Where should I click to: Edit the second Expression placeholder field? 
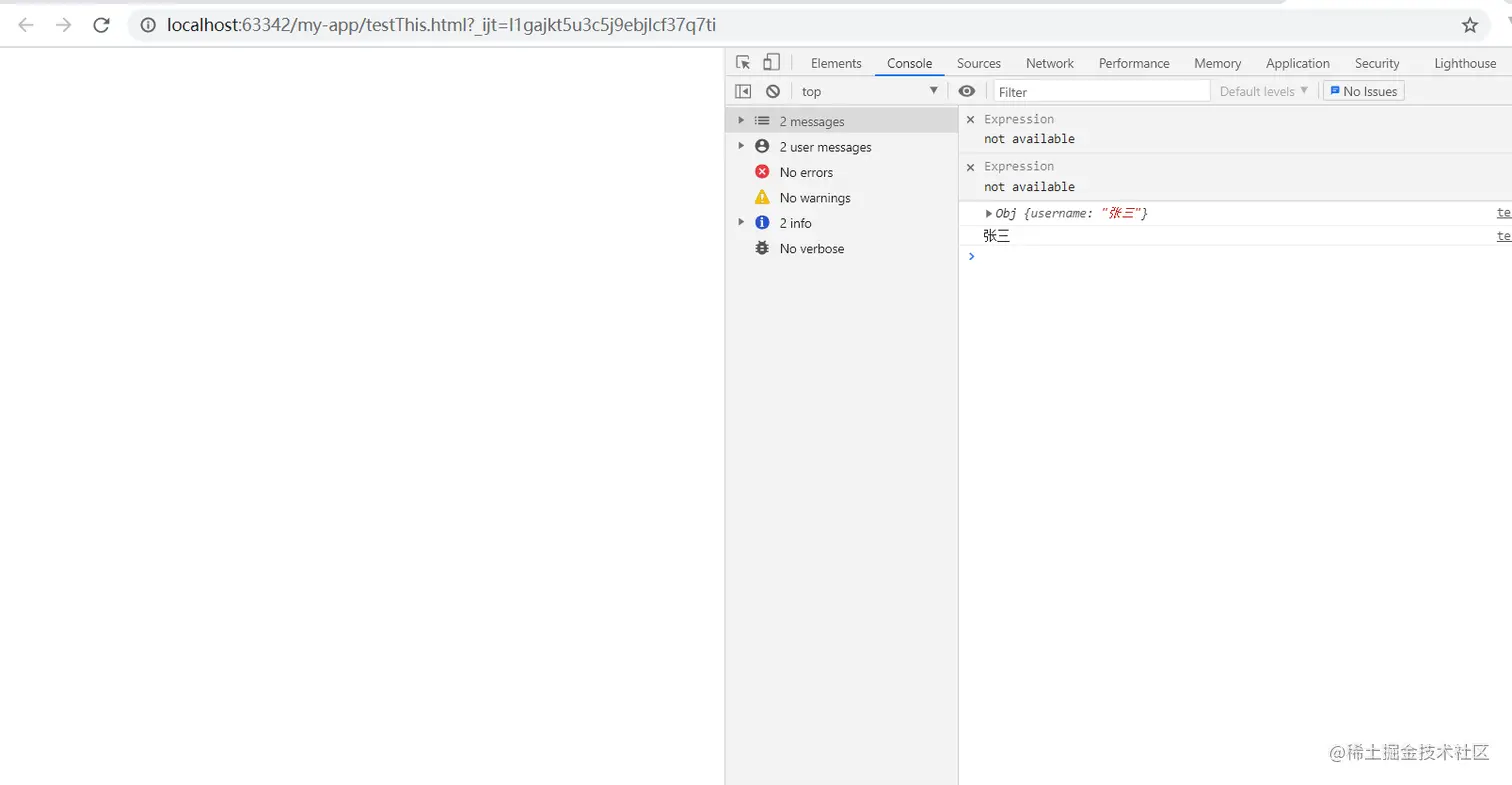click(1019, 166)
